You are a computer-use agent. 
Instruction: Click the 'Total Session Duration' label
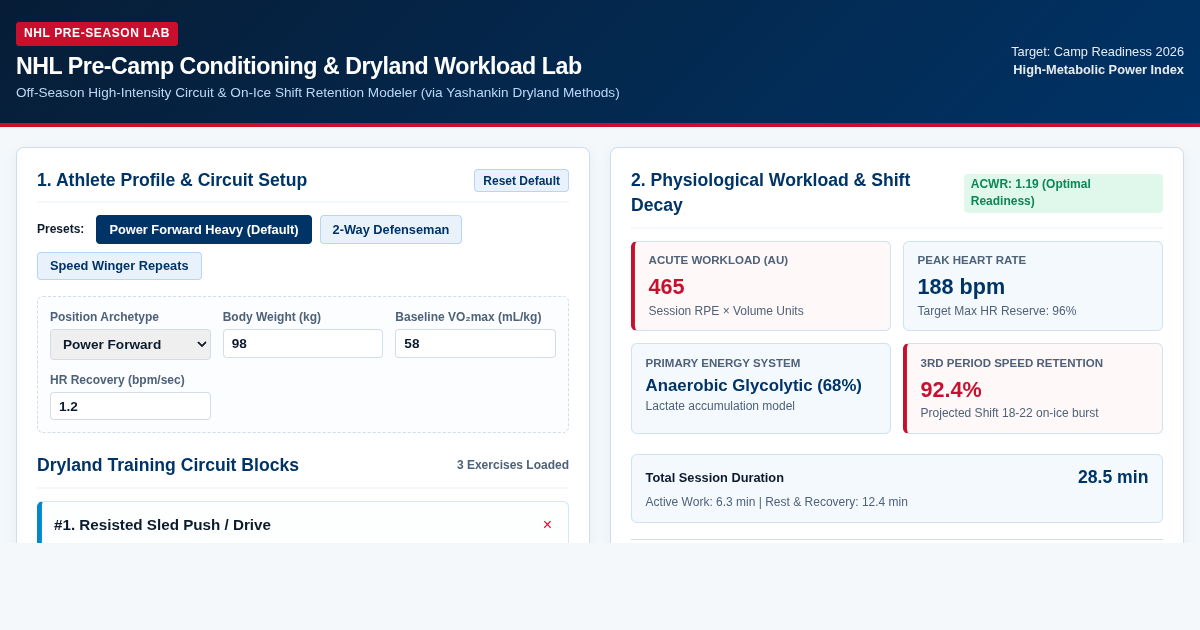[x=715, y=478]
